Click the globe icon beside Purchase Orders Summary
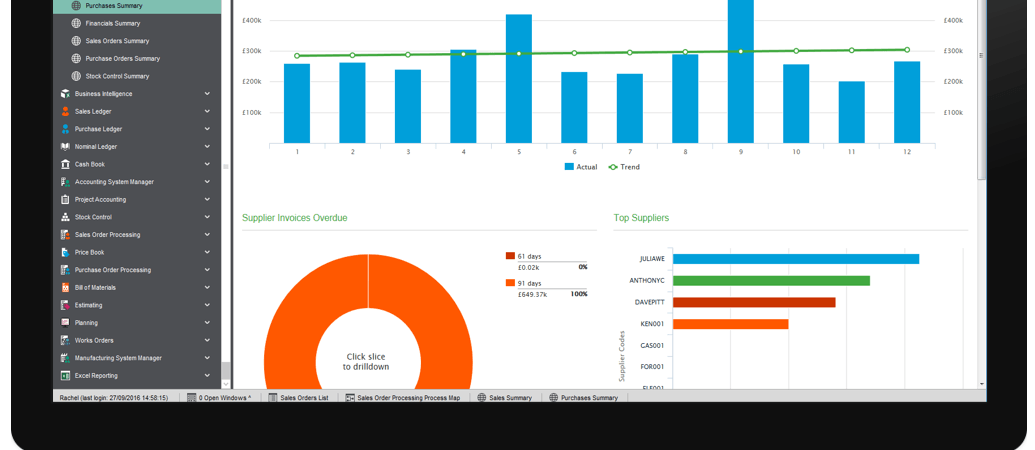The width and height of the screenshot is (1035, 450). [x=76, y=58]
